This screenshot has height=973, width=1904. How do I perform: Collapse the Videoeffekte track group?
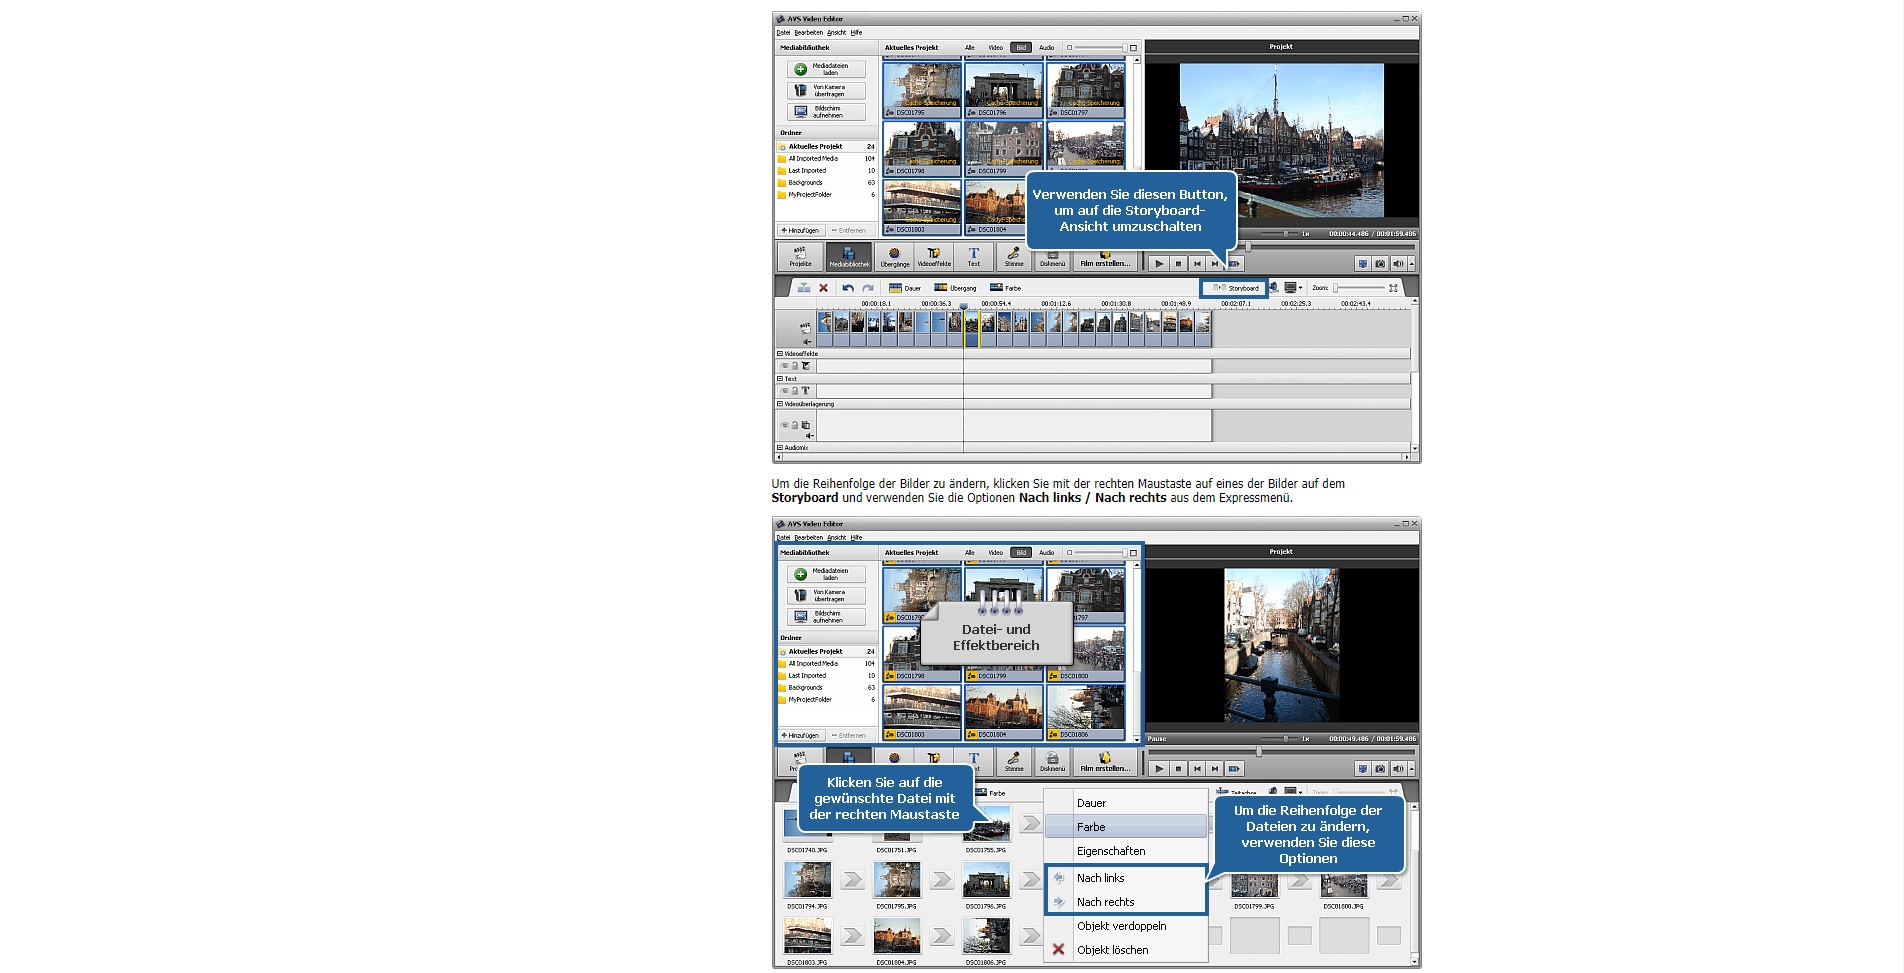pyautogui.click(x=781, y=354)
